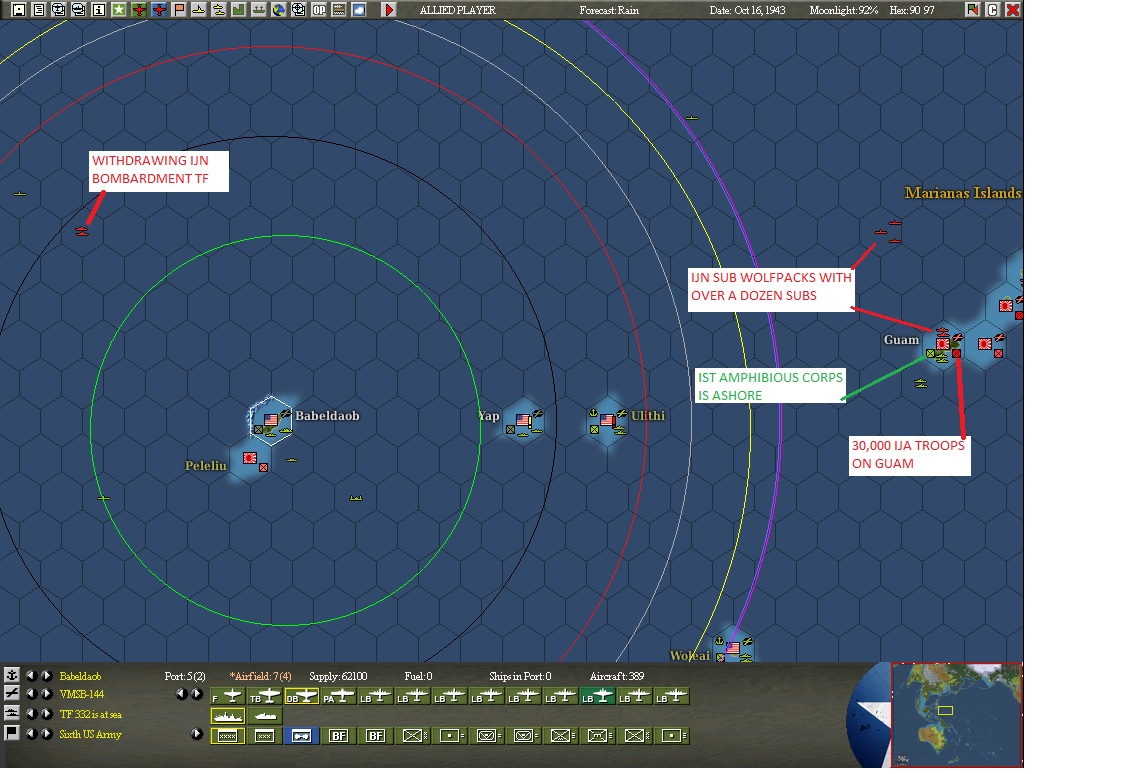Click the crosshair target toolbar icon

(x=298, y=10)
